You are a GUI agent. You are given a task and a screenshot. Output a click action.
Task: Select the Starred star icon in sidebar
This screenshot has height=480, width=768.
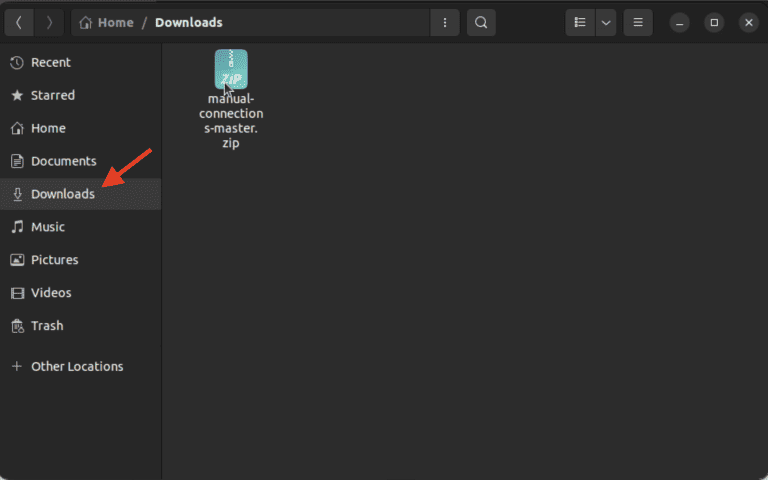point(17,95)
